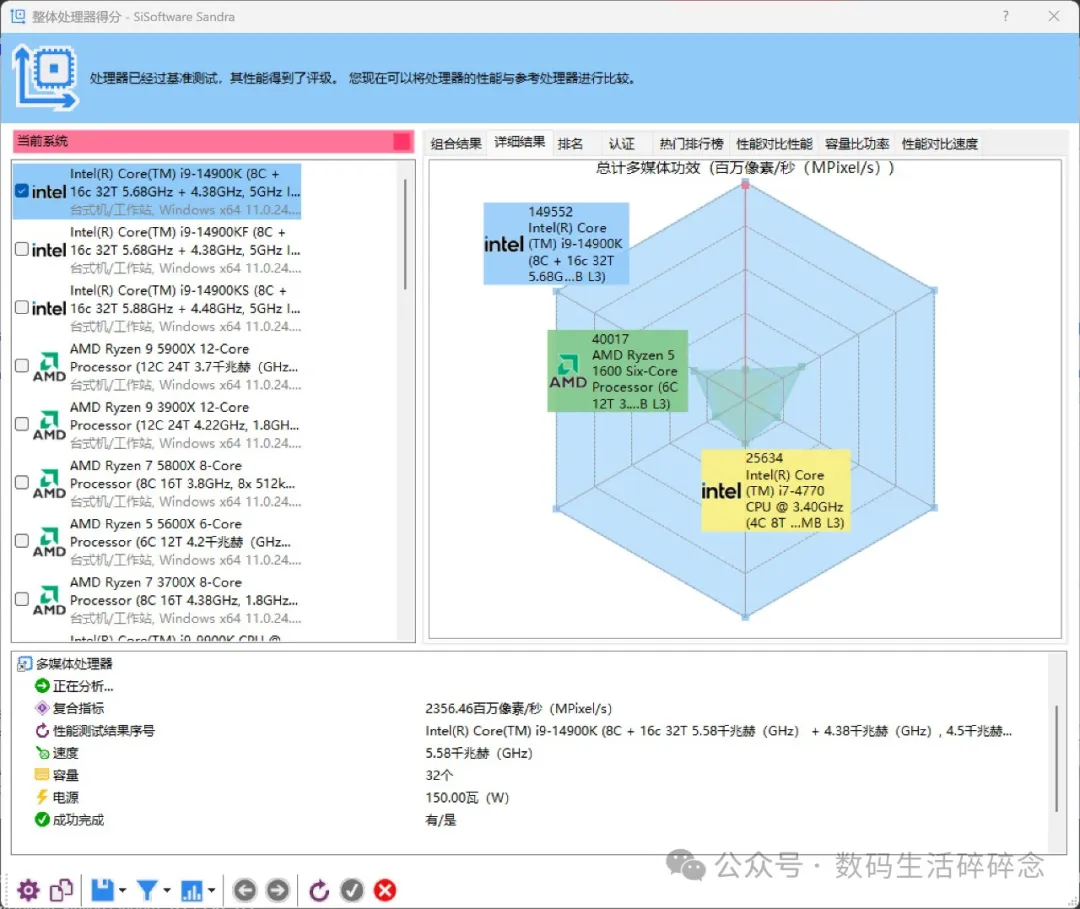Click the copy results icon
The height and width of the screenshot is (909, 1080).
click(61, 890)
